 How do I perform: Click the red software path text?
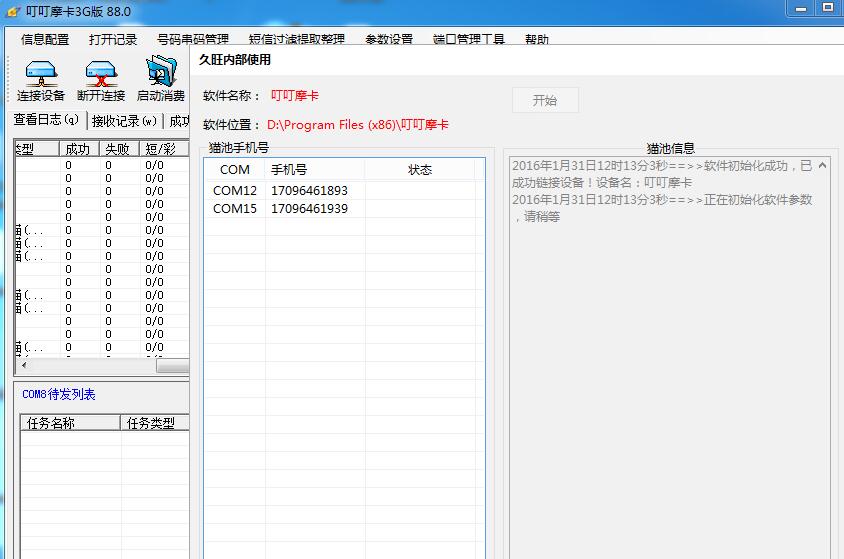coord(357,125)
